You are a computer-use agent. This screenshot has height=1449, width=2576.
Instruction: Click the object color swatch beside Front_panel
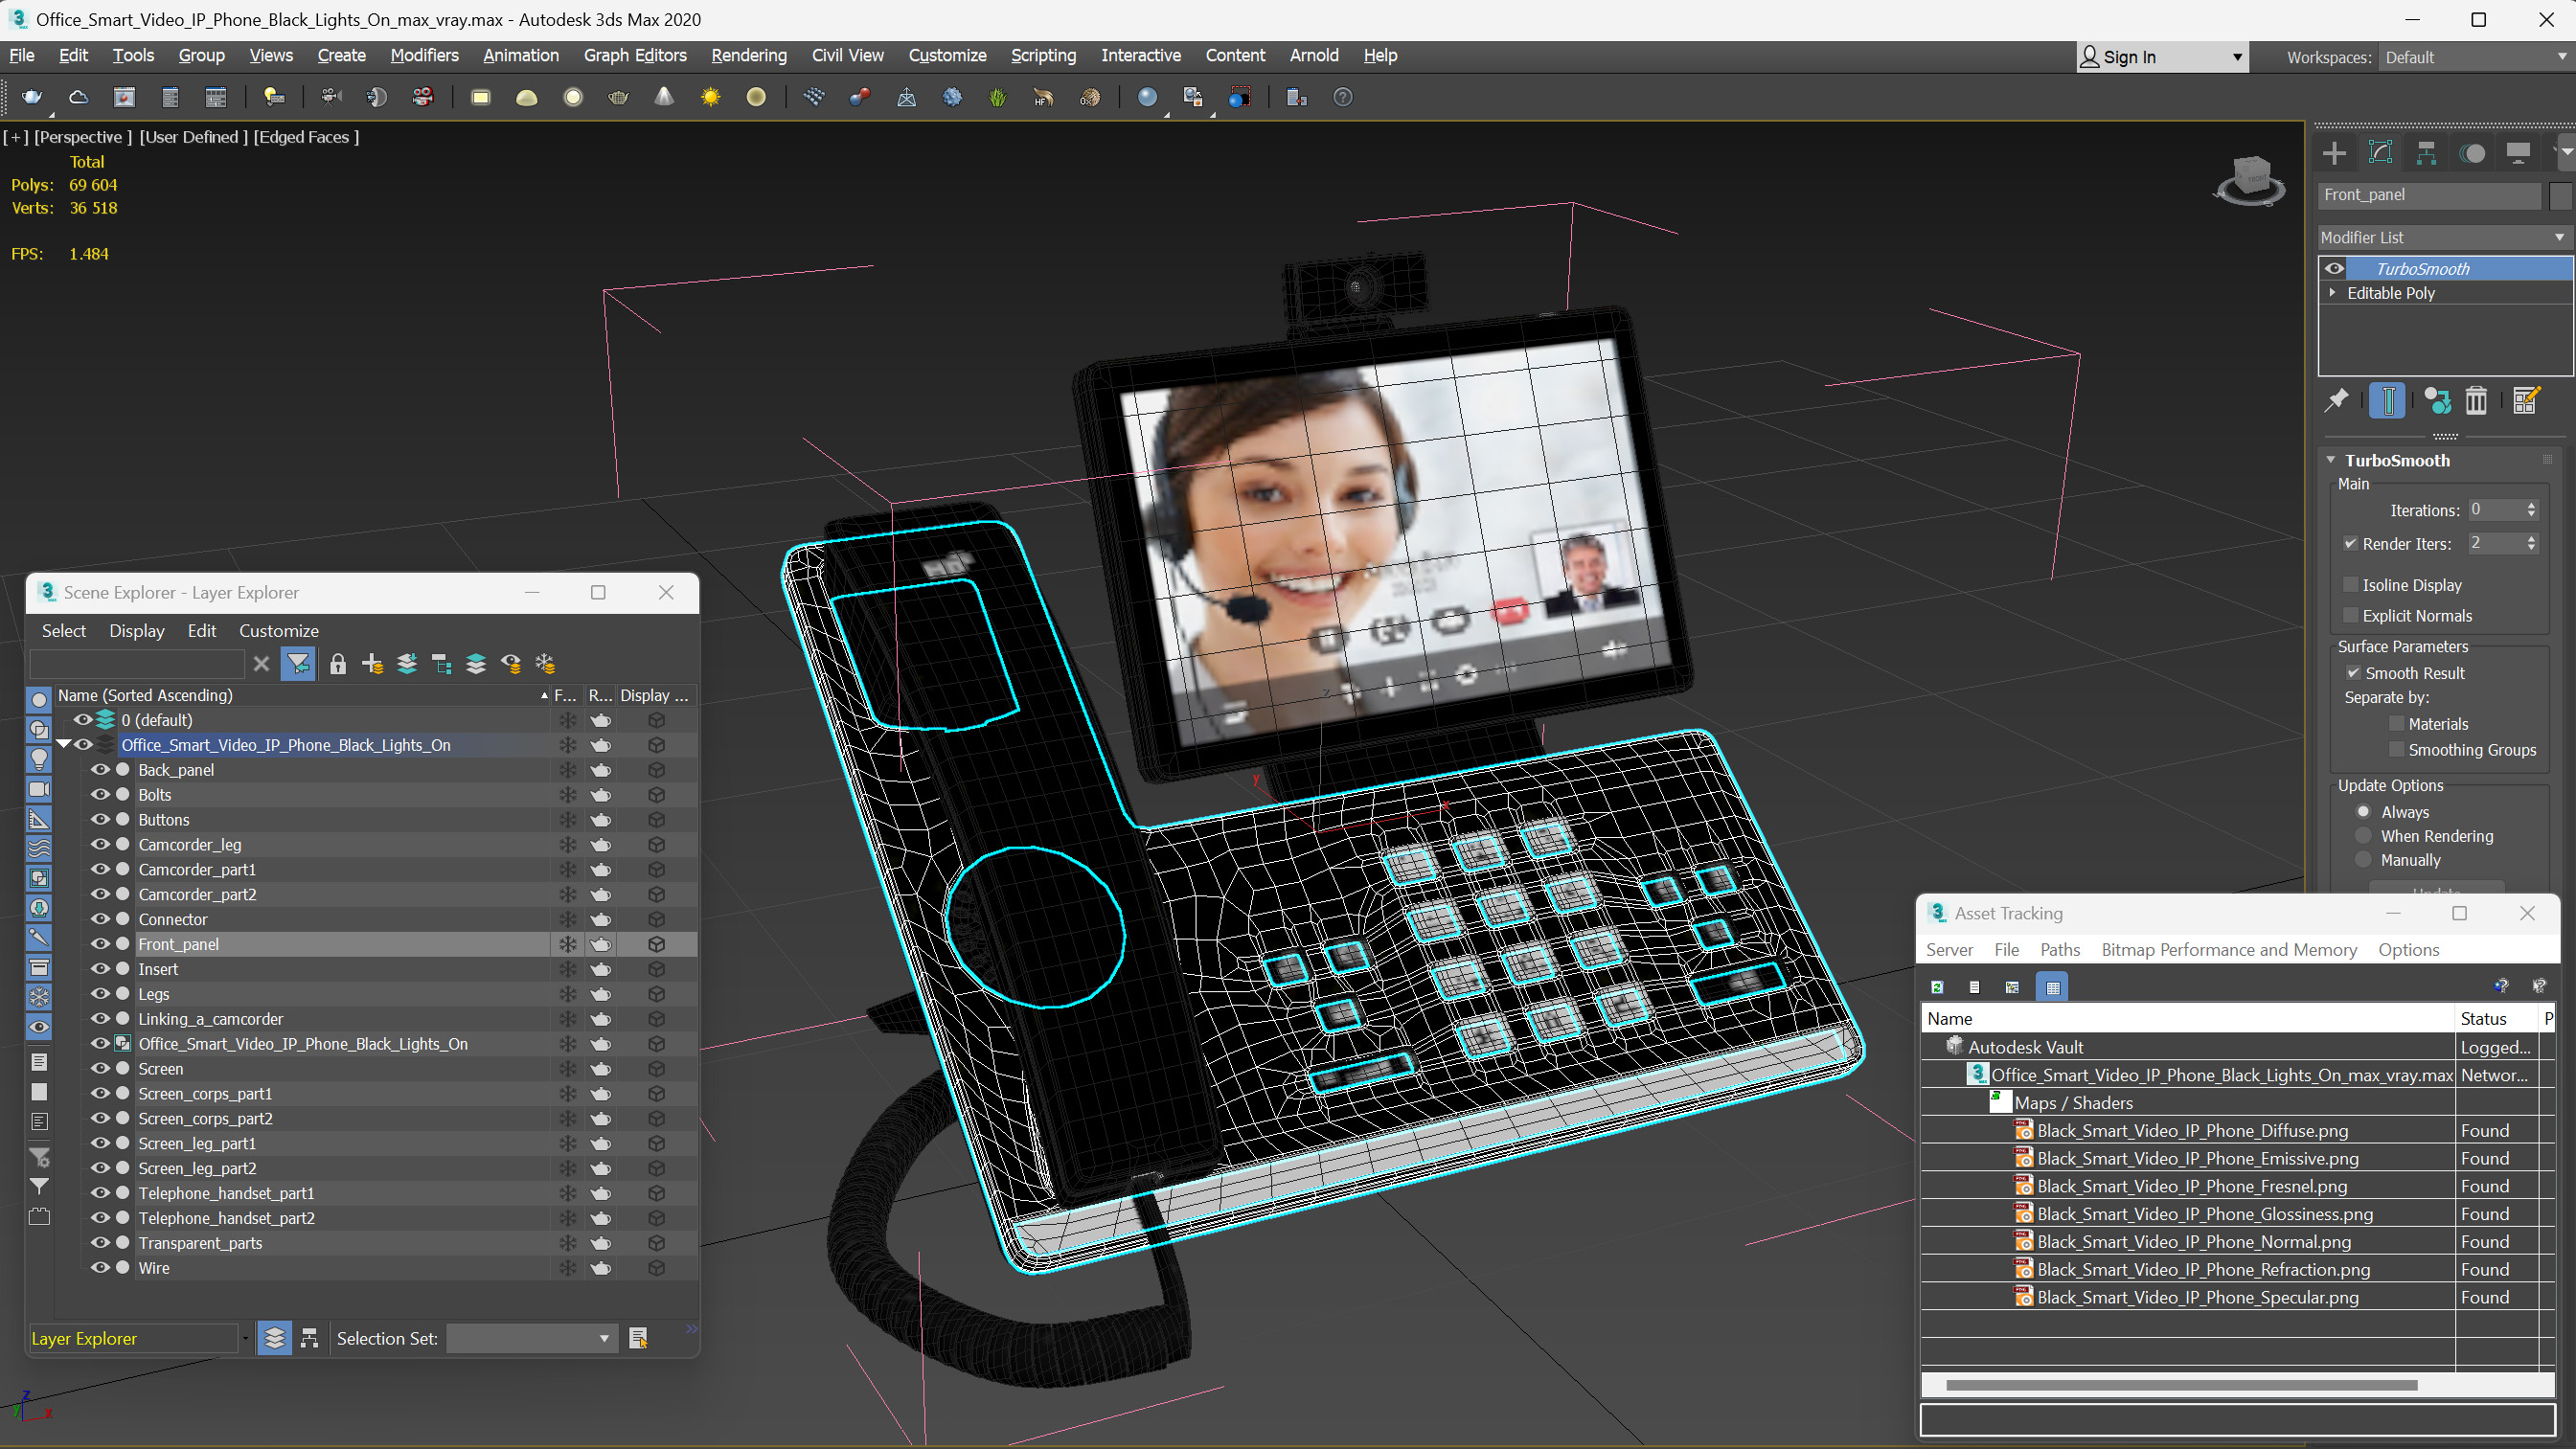click(x=2559, y=195)
